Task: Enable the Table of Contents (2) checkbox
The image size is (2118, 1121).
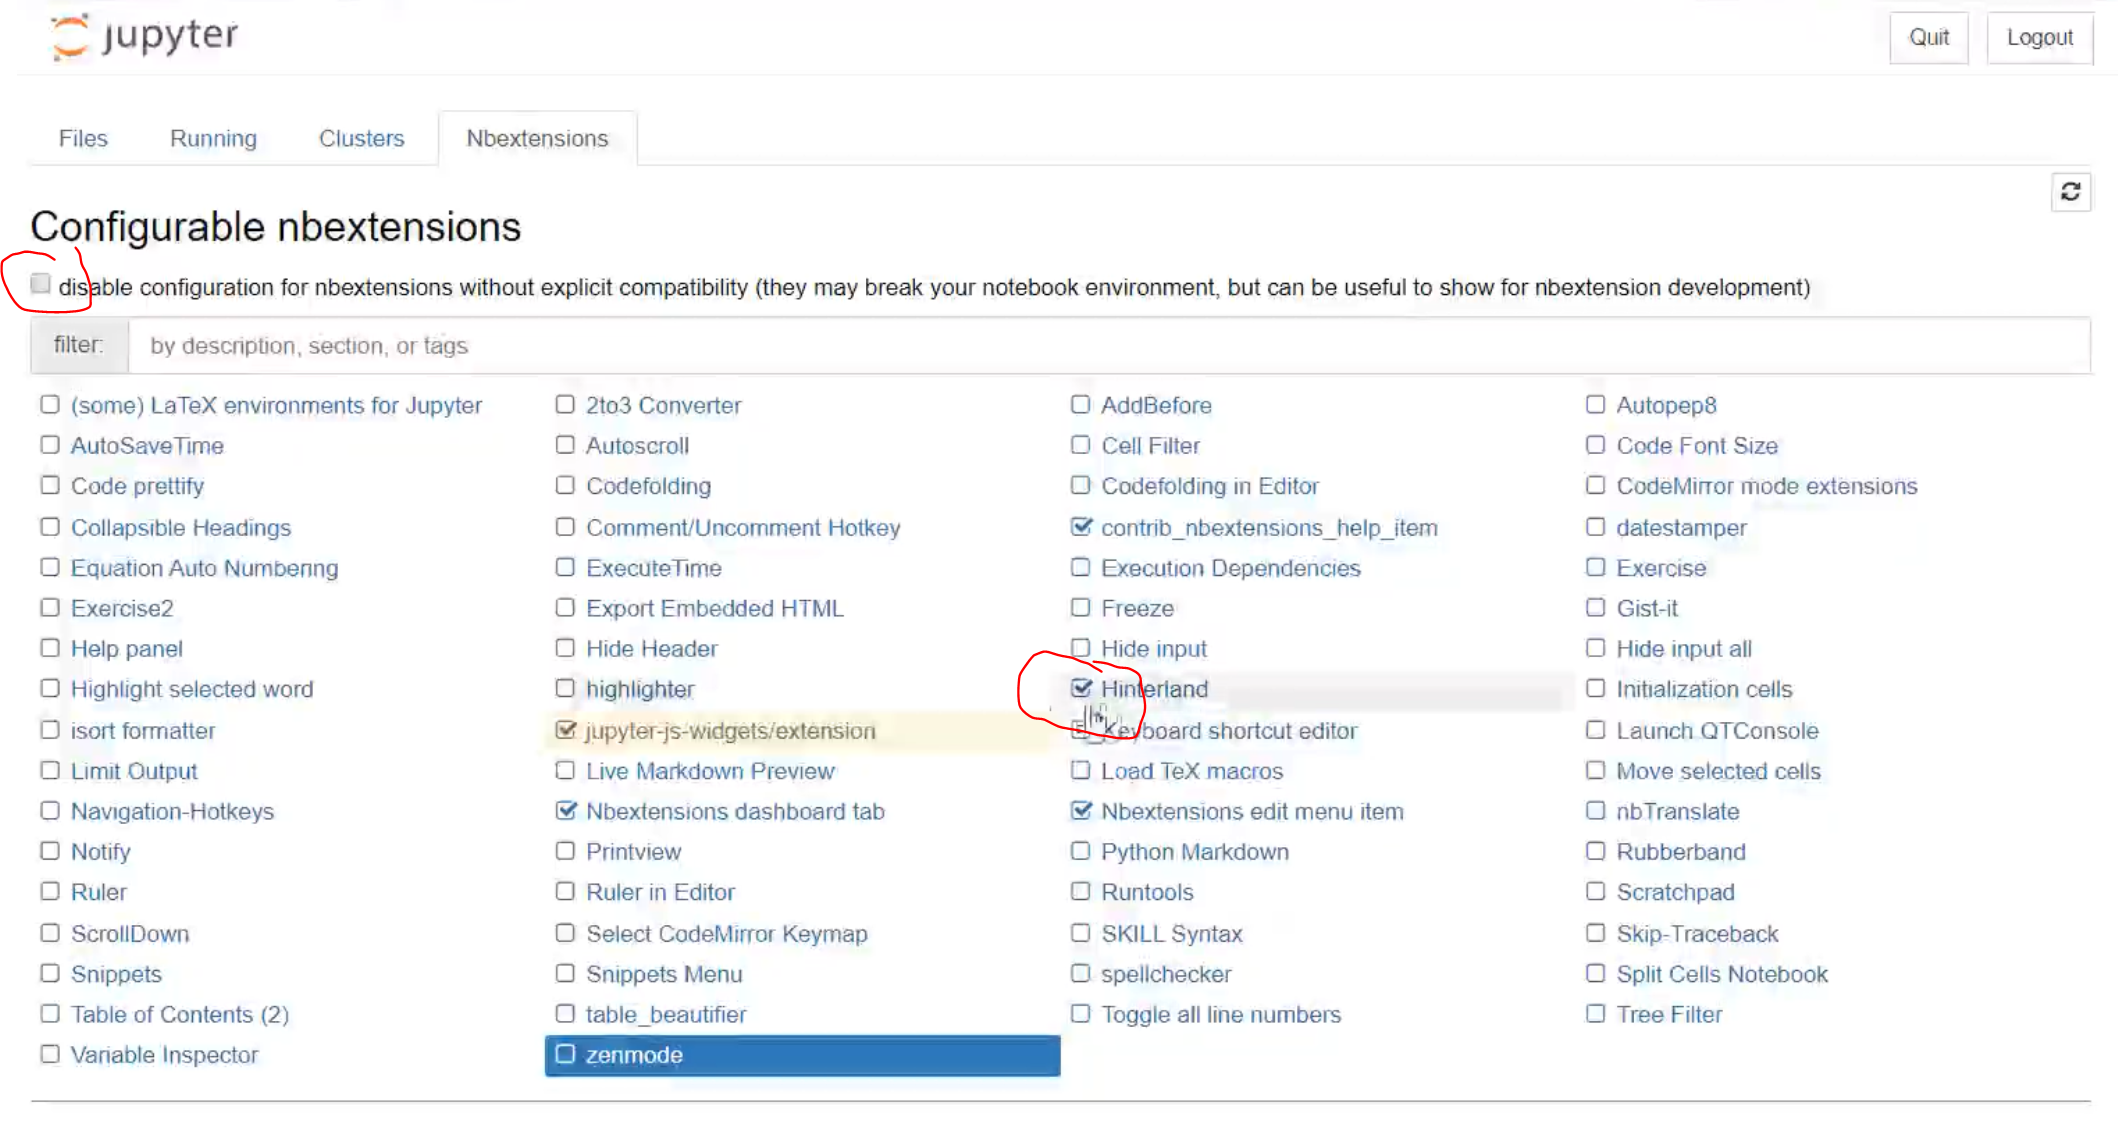Action: [x=50, y=1013]
